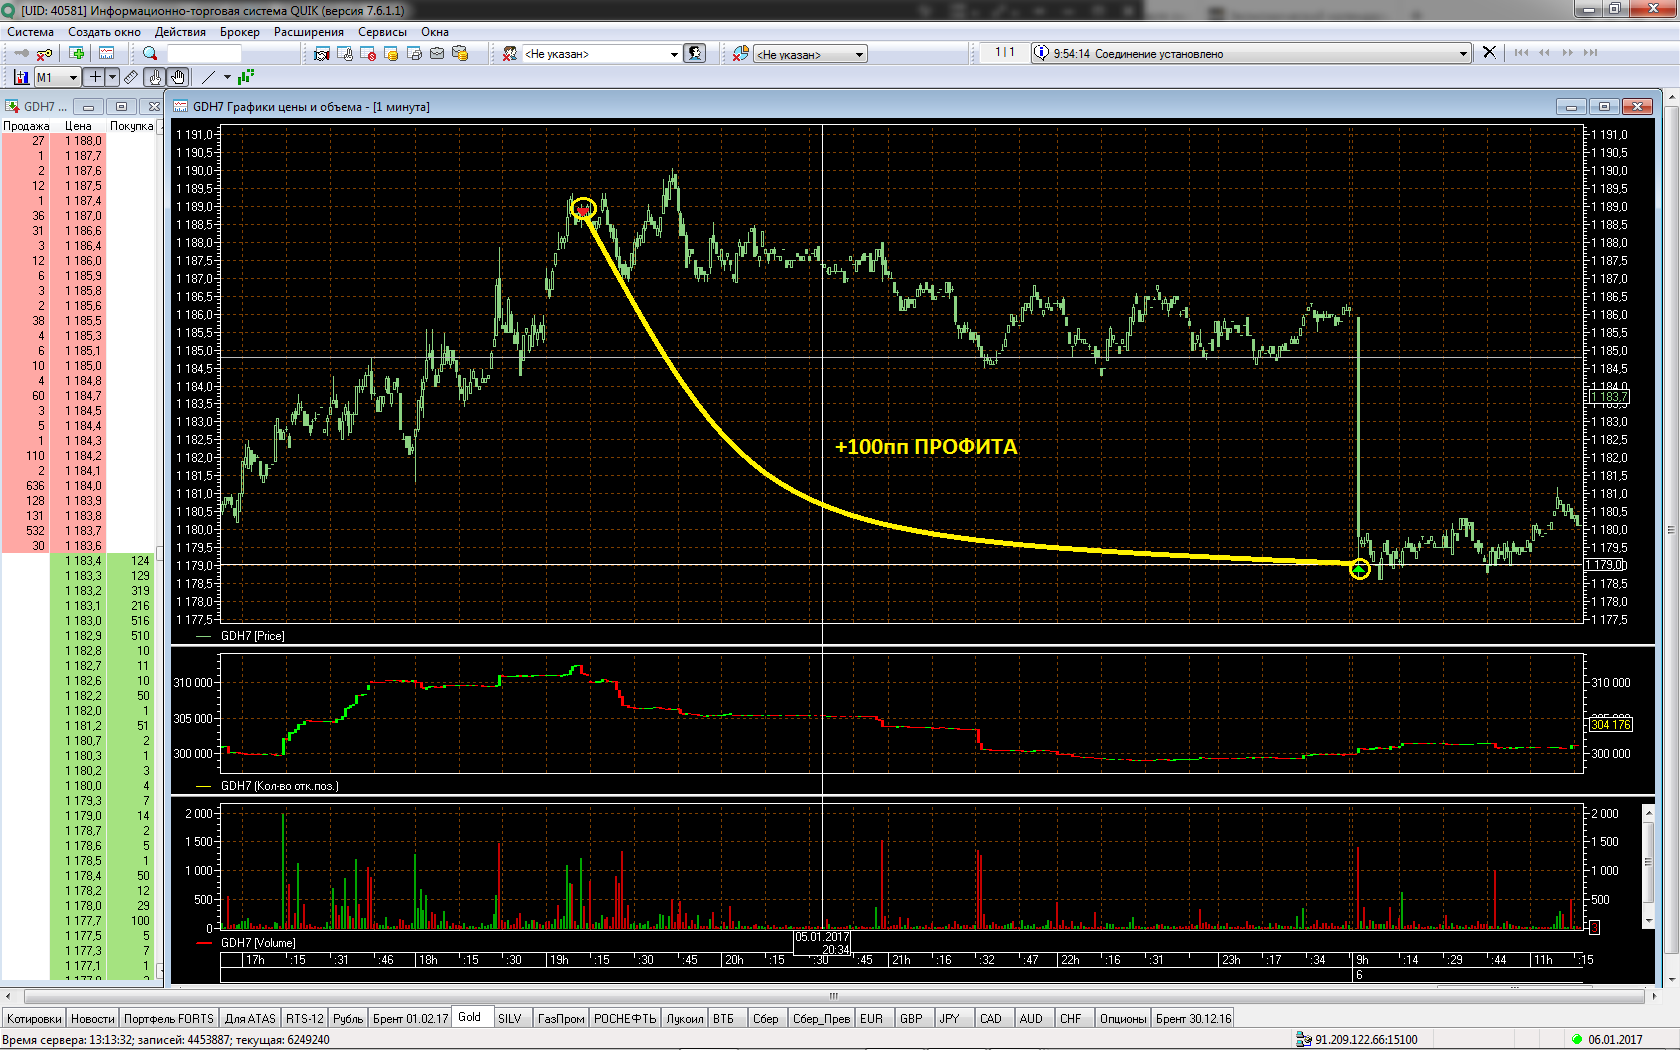Switch to the Опционы tab

tap(1123, 1018)
